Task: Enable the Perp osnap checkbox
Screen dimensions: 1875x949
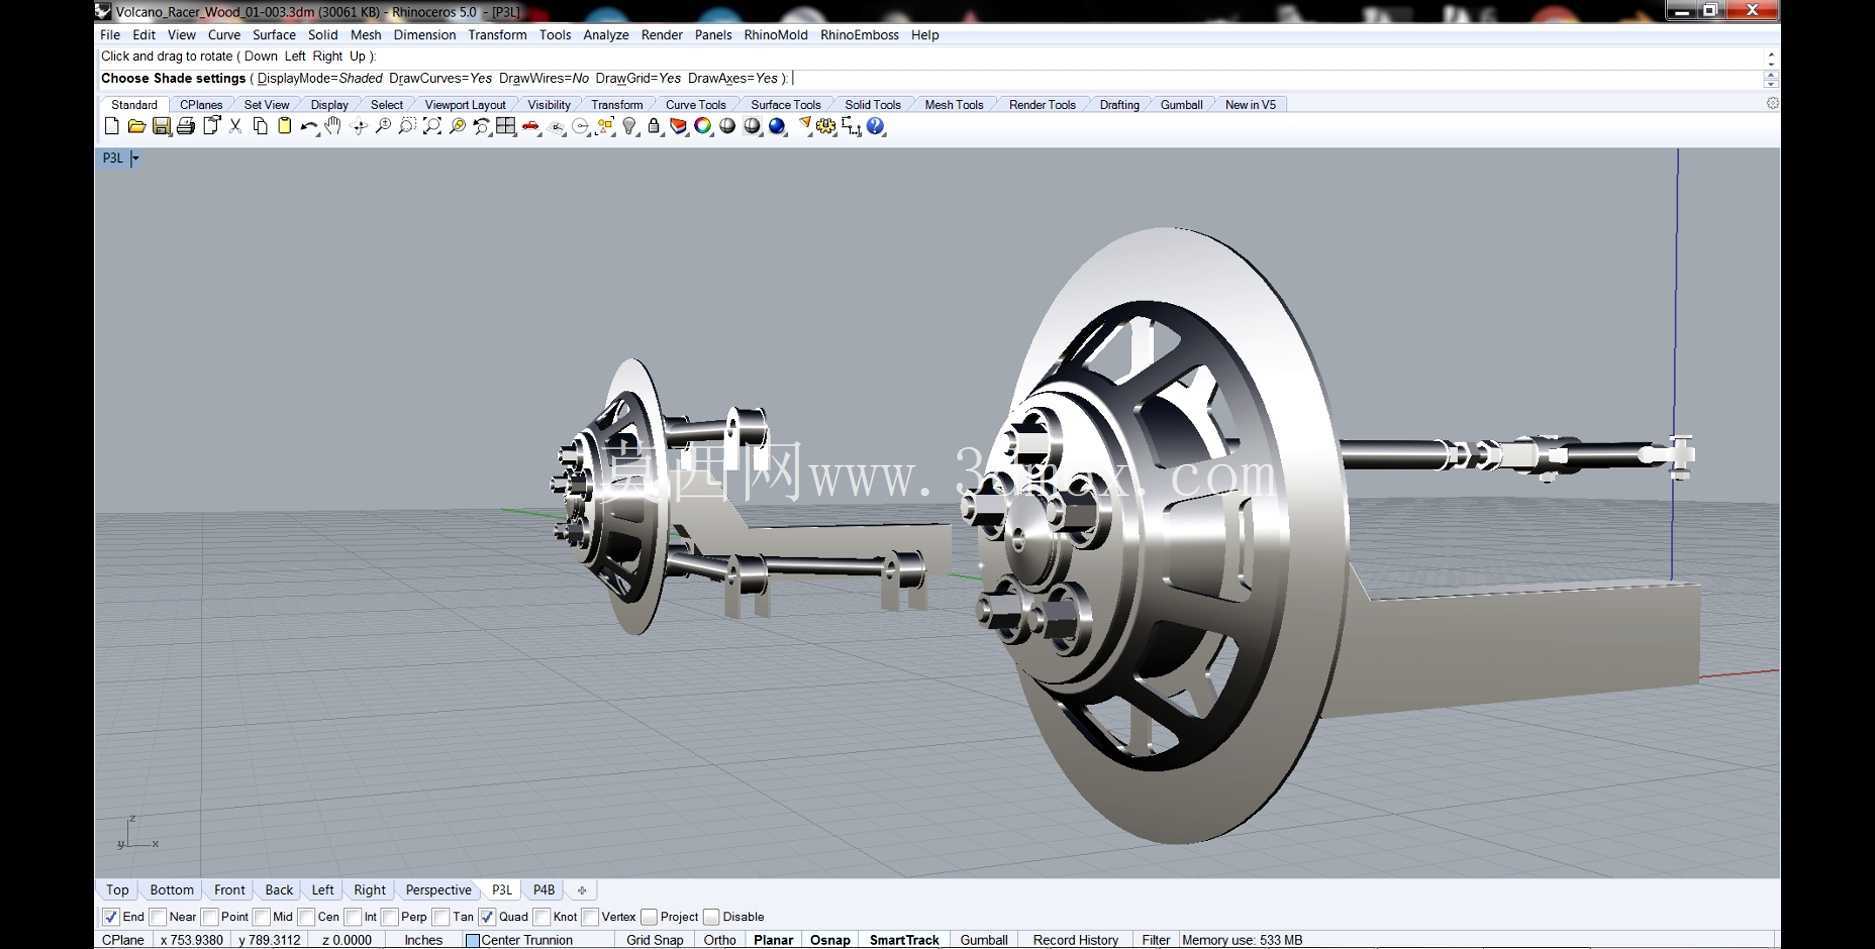Action: click(390, 917)
